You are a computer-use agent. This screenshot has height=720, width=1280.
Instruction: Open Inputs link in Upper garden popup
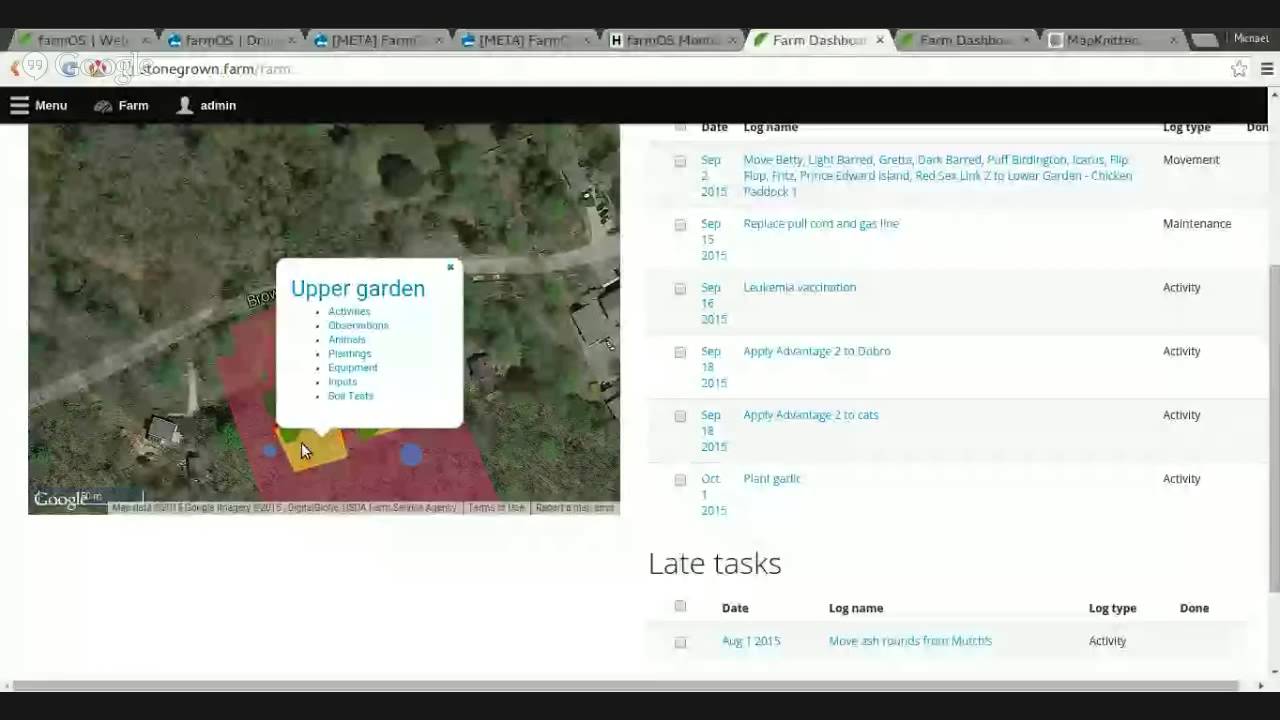tap(342, 381)
